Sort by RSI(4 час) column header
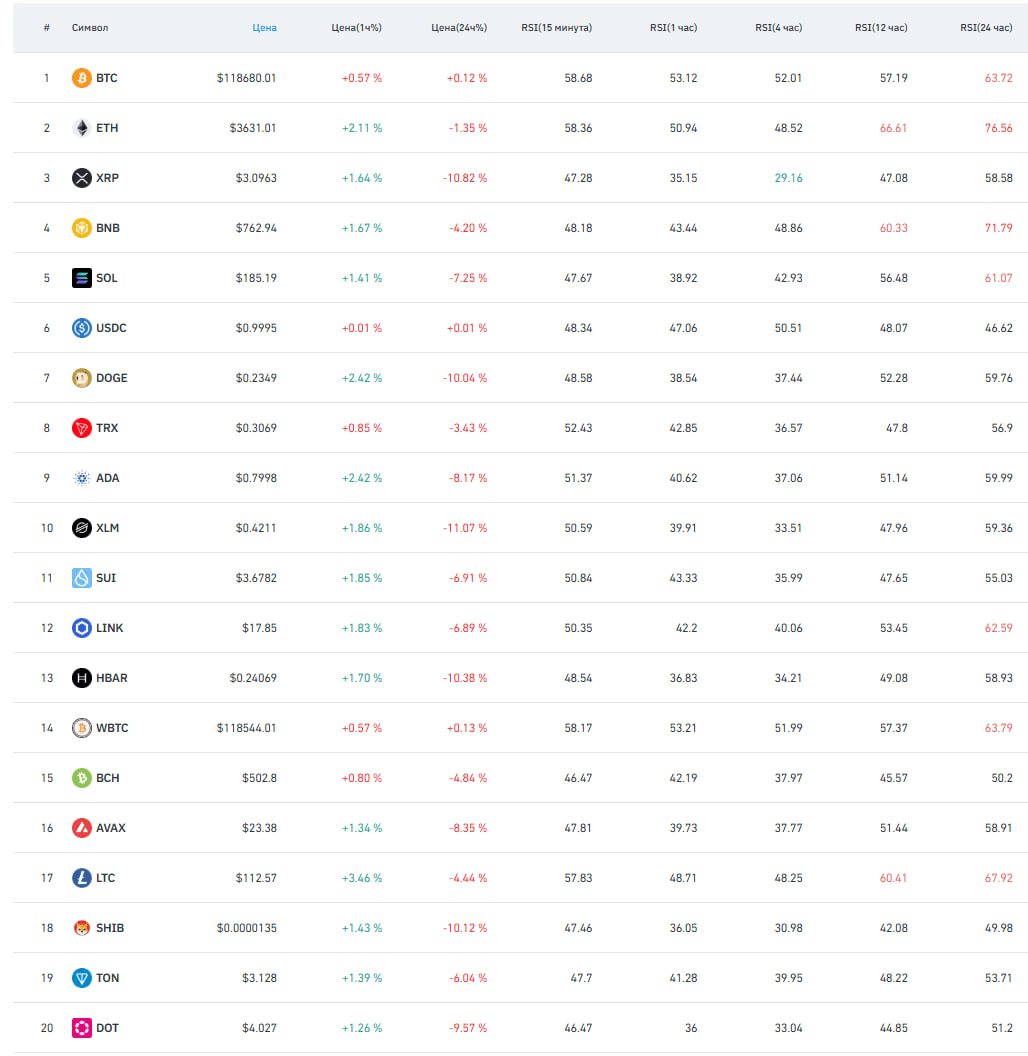 (x=778, y=28)
